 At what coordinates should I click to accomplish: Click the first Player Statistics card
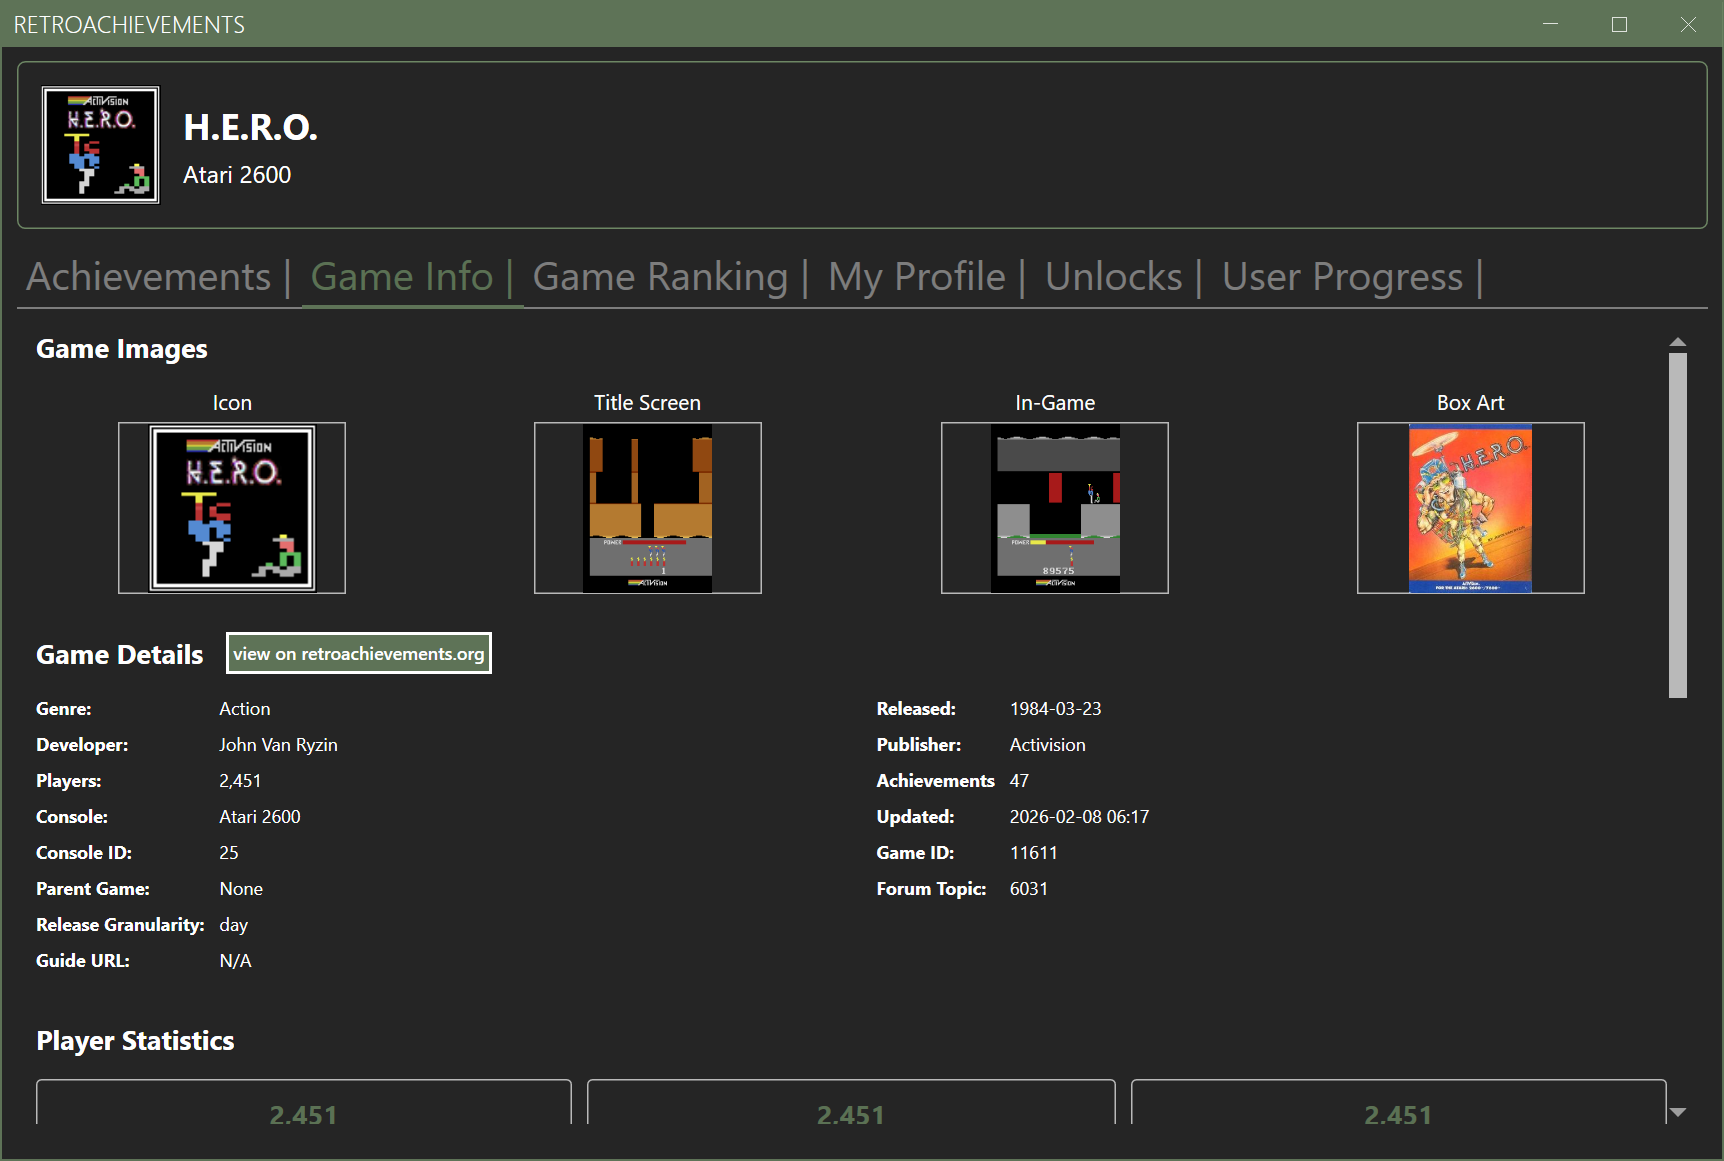[304, 1102]
